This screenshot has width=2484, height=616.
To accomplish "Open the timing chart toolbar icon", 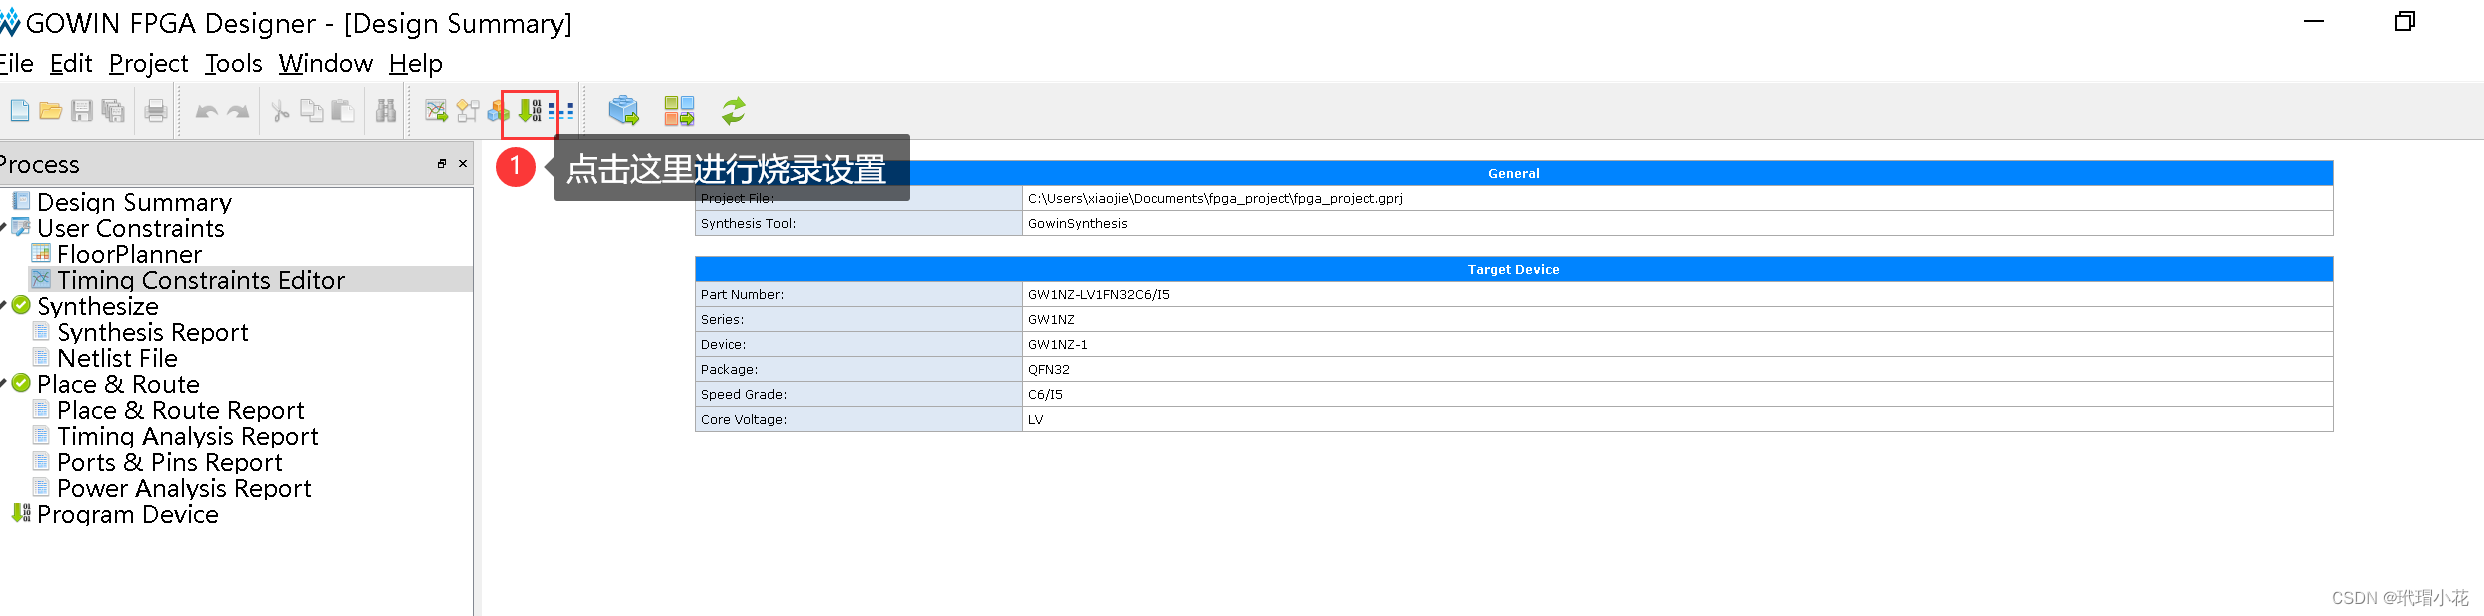I will [436, 111].
